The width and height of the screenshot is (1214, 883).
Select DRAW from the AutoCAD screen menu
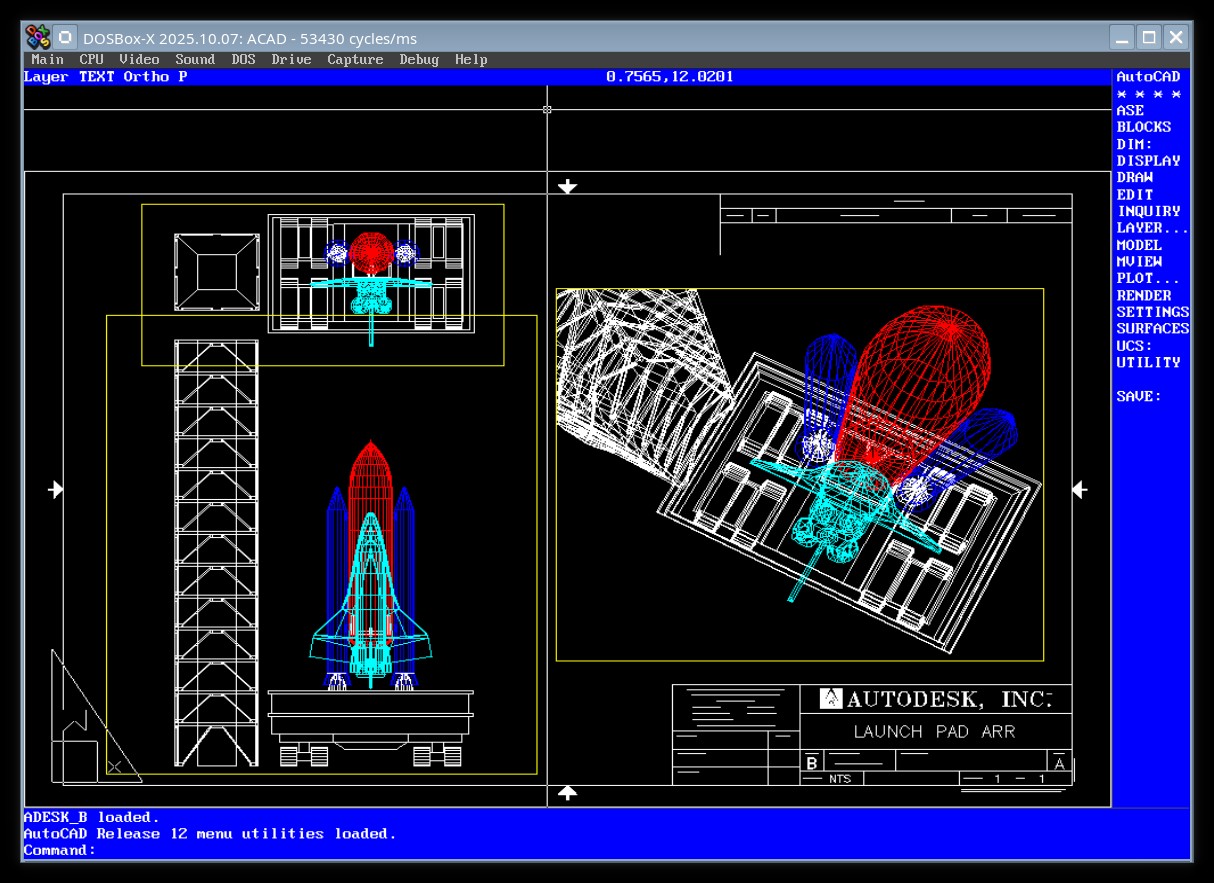point(1134,178)
